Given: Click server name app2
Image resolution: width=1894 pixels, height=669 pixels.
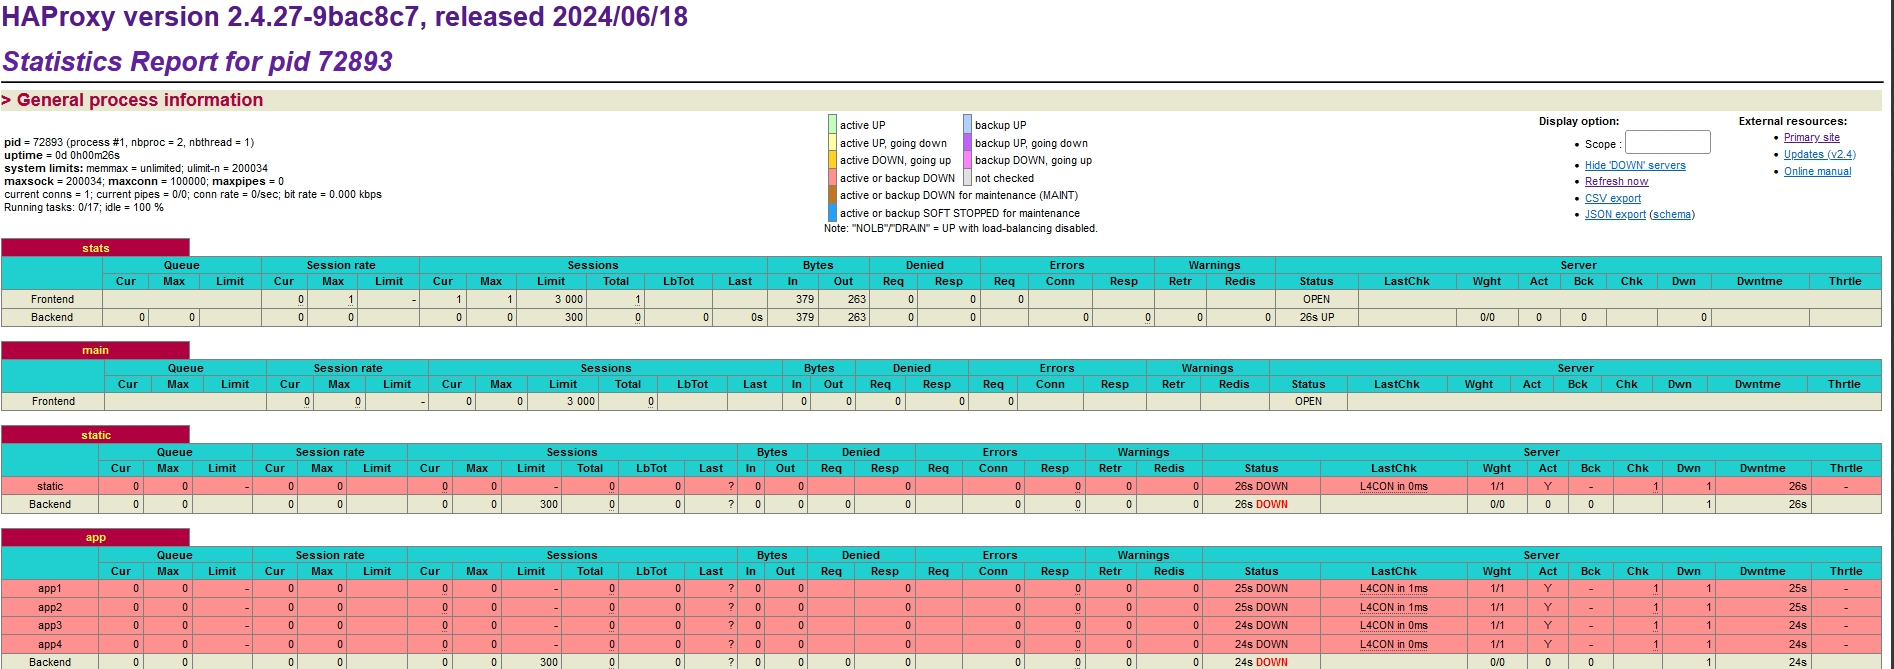Looking at the screenshot, I should (50, 607).
